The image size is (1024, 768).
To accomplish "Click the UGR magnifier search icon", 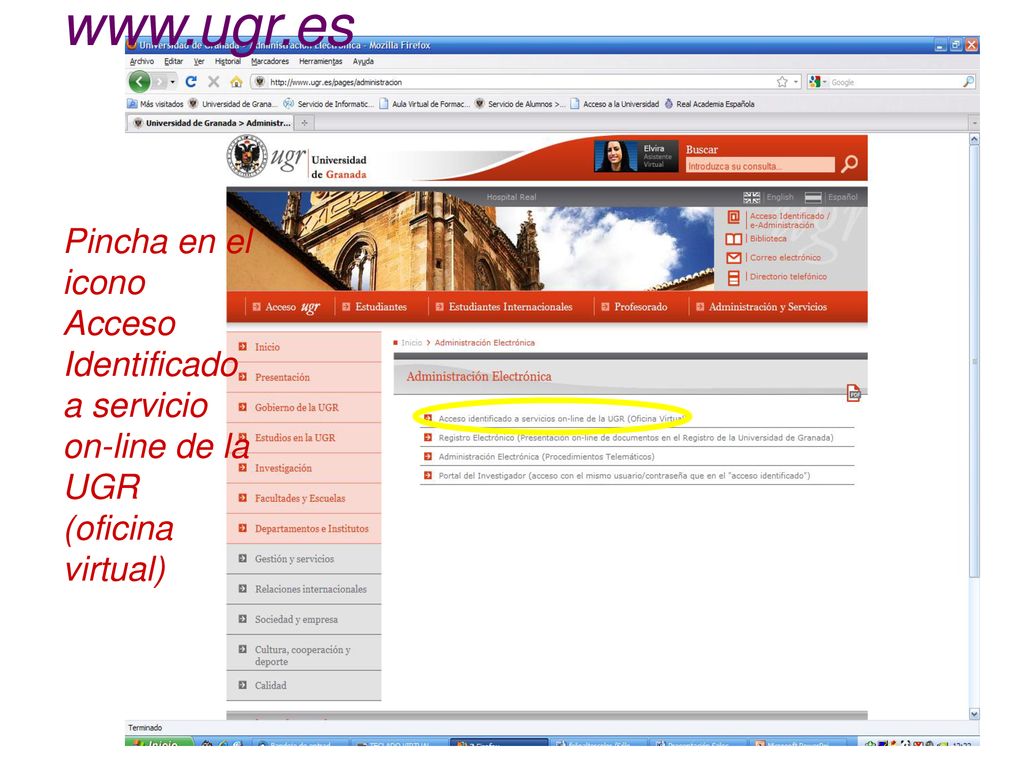I will [x=850, y=163].
